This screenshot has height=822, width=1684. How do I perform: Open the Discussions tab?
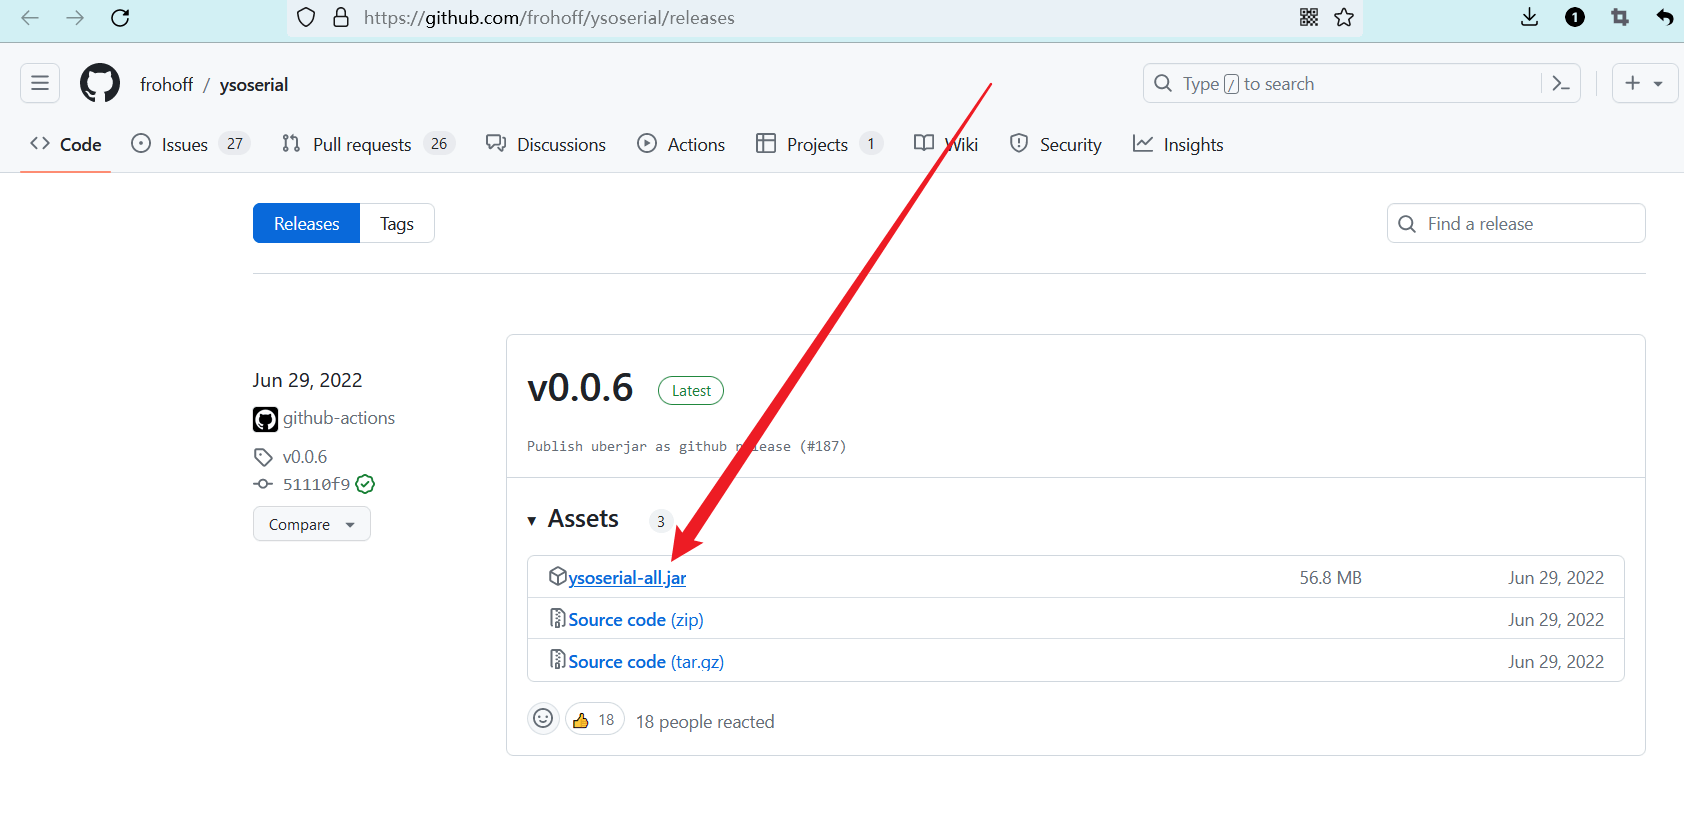tap(546, 144)
